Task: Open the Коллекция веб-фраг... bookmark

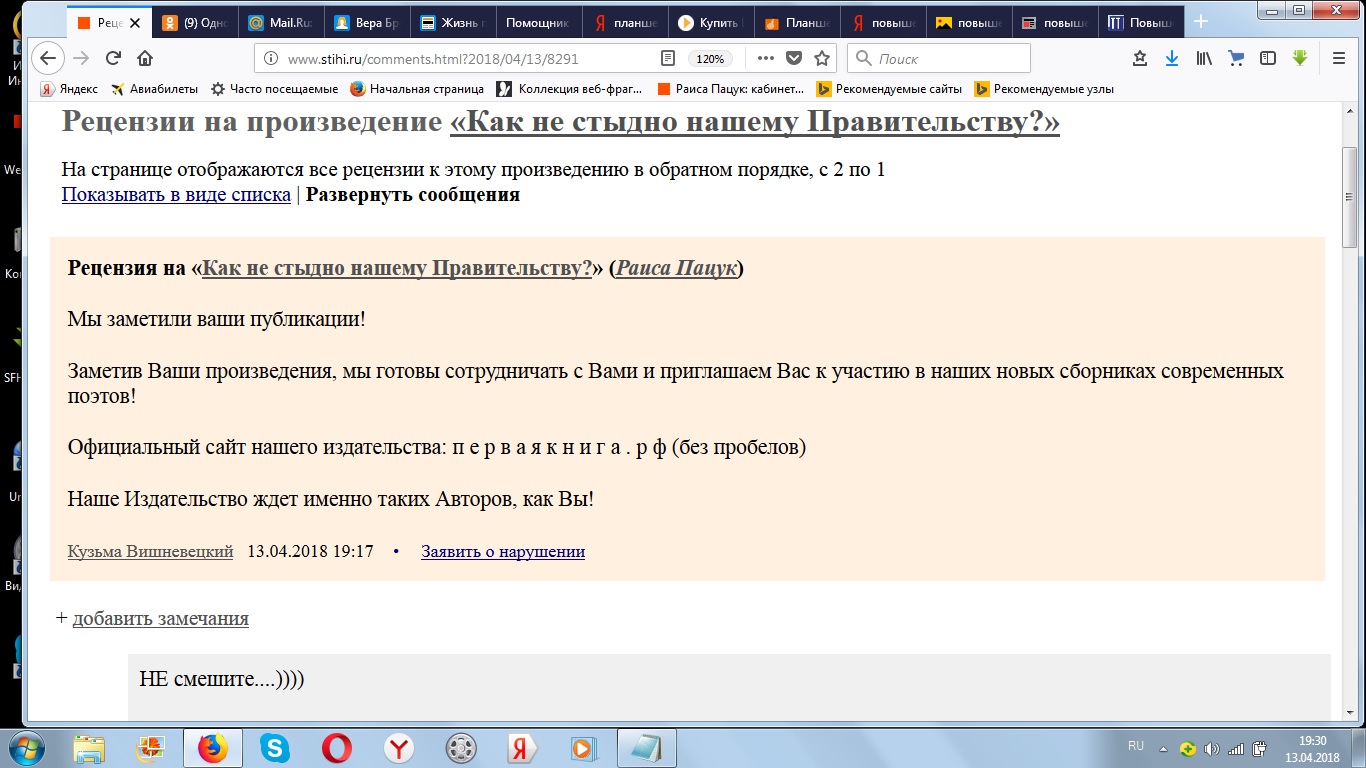Action: (569, 89)
